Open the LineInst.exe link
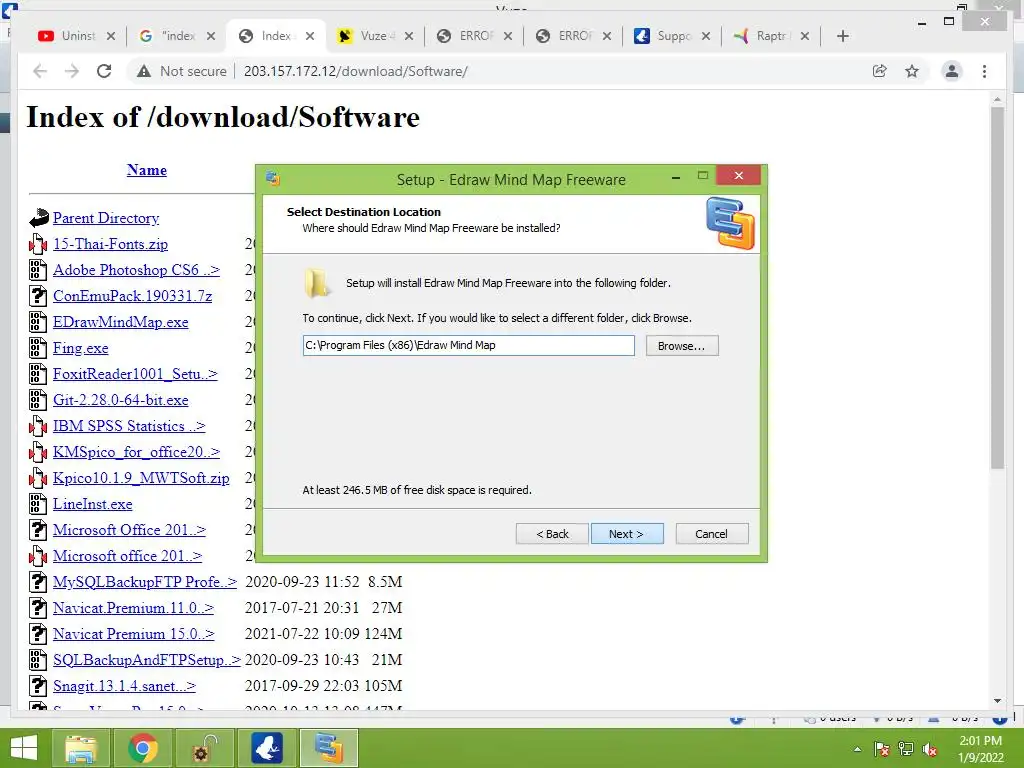 coord(93,504)
